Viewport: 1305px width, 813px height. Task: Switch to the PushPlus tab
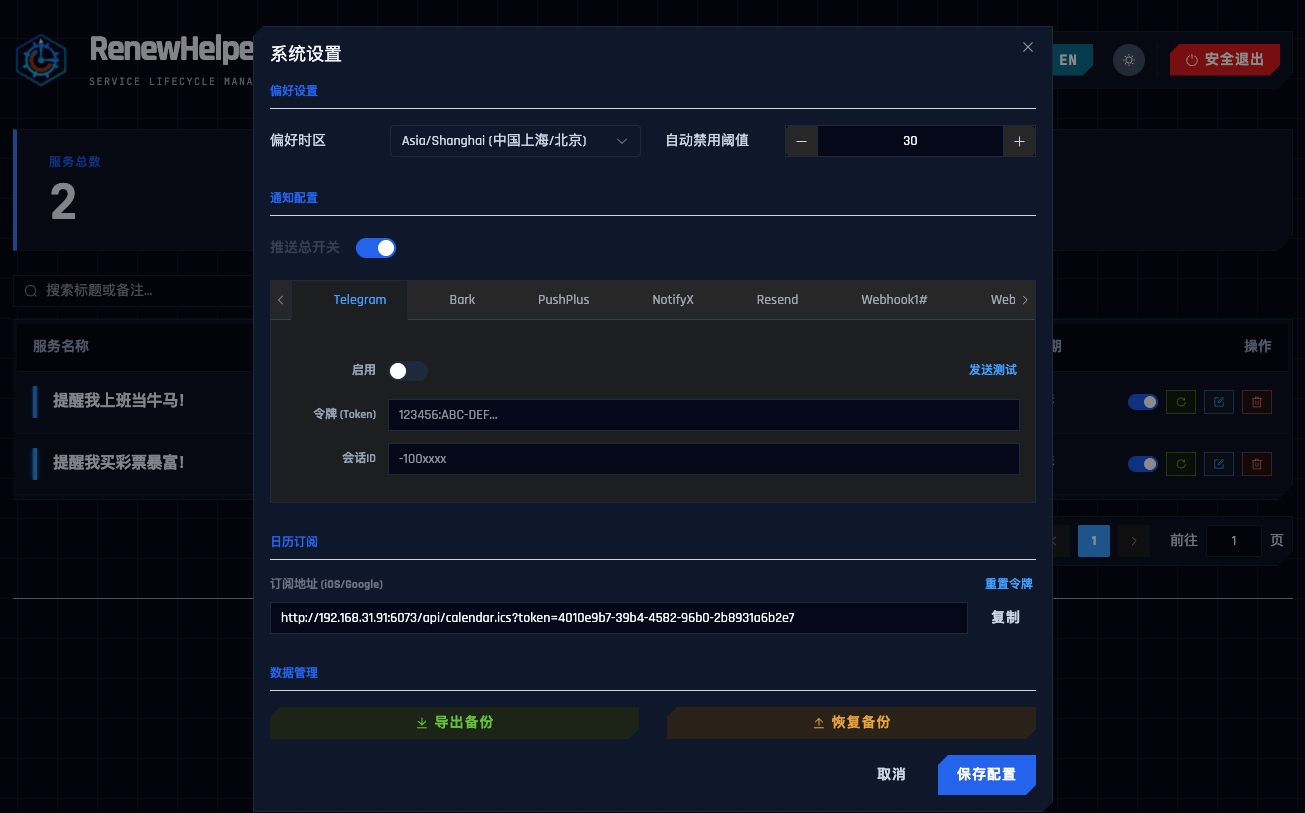[563, 300]
